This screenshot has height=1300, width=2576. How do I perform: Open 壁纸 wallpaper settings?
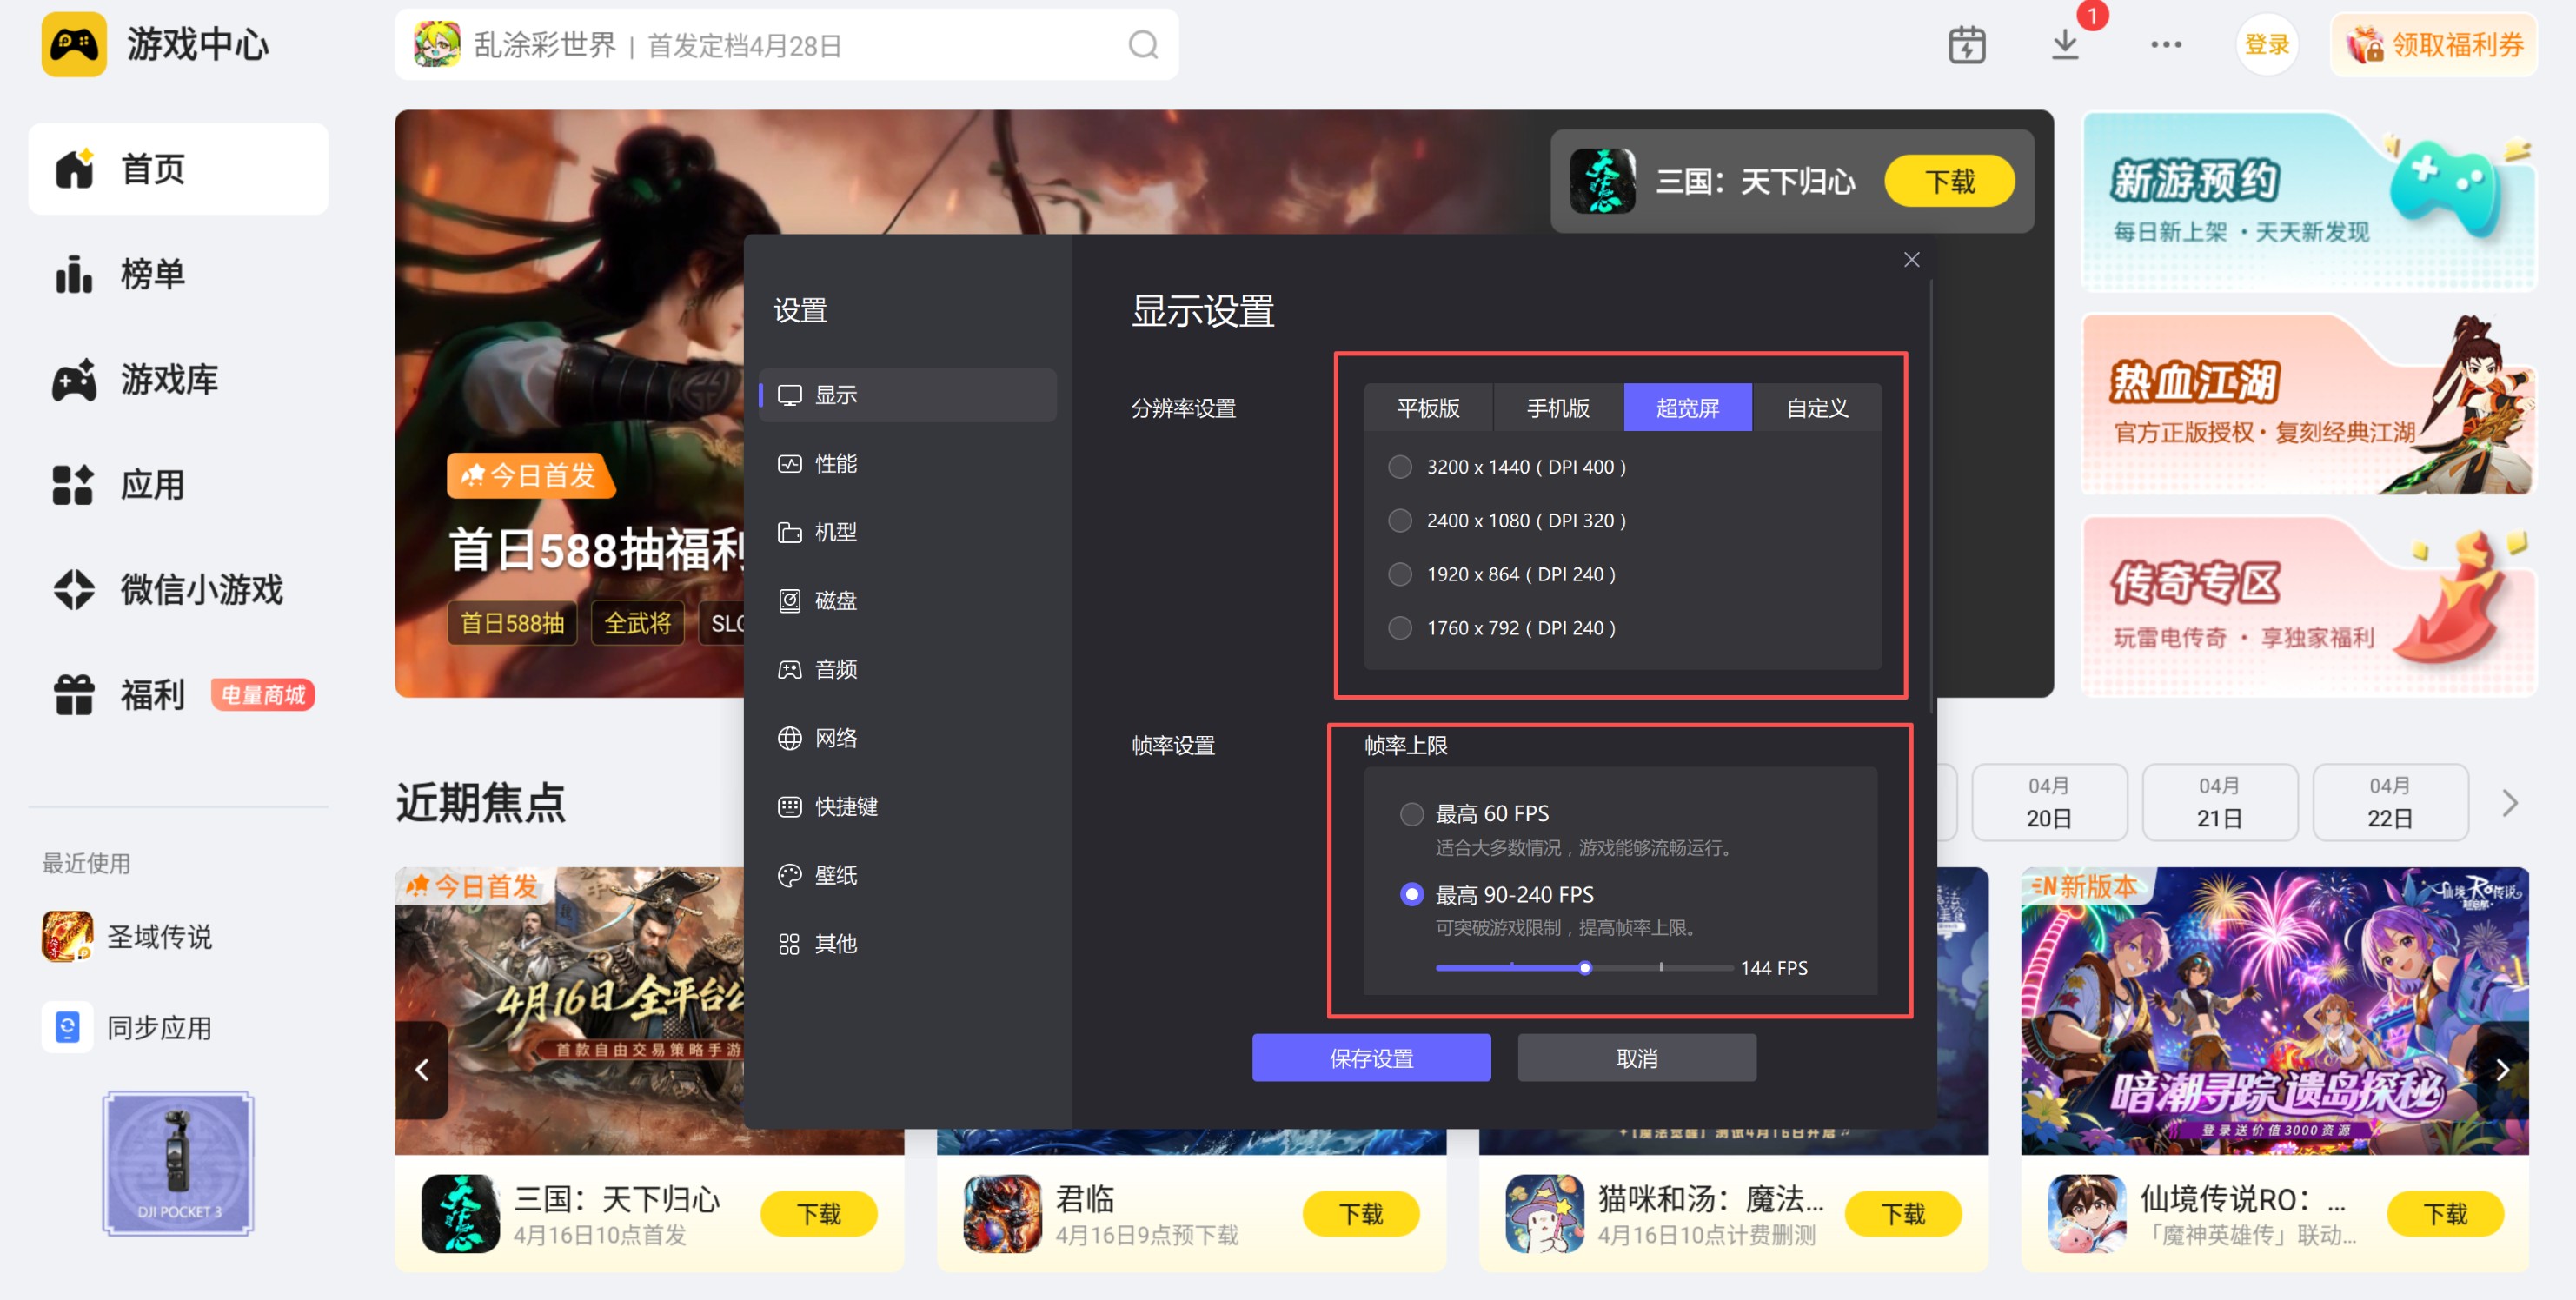point(835,876)
